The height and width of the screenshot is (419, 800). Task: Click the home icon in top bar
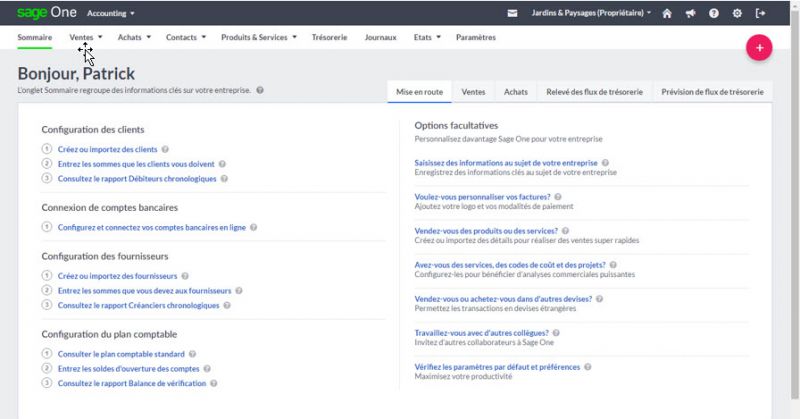(669, 13)
